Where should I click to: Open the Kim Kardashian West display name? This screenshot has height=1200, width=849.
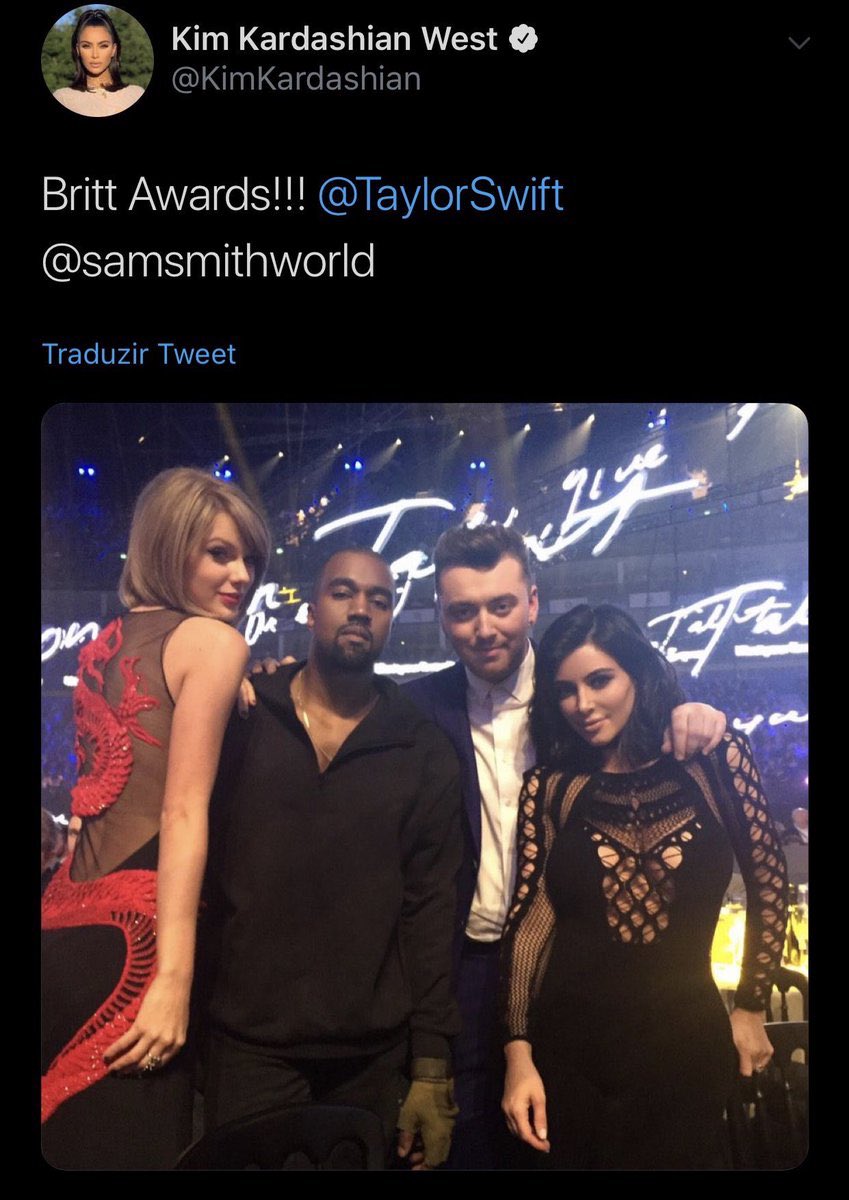(336, 39)
